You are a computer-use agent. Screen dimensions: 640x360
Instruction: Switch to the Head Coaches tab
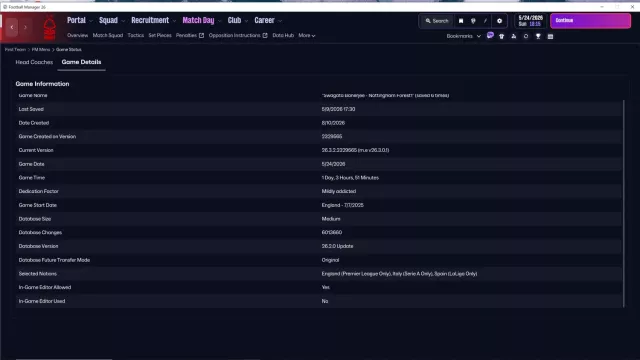(x=34, y=62)
